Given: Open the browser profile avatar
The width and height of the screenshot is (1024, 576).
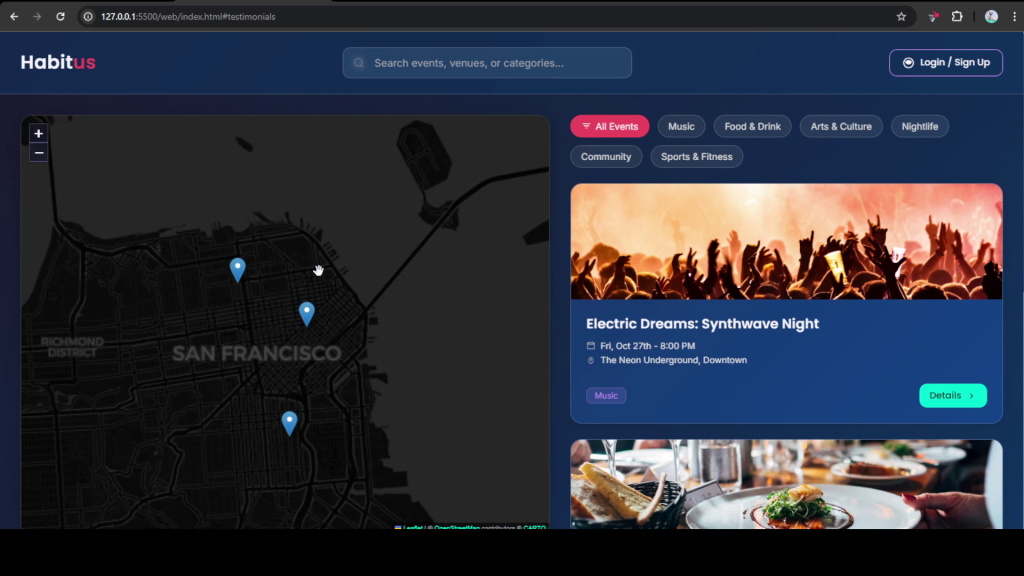Looking at the screenshot, I should pyautogui.click(x=991, y=17).
